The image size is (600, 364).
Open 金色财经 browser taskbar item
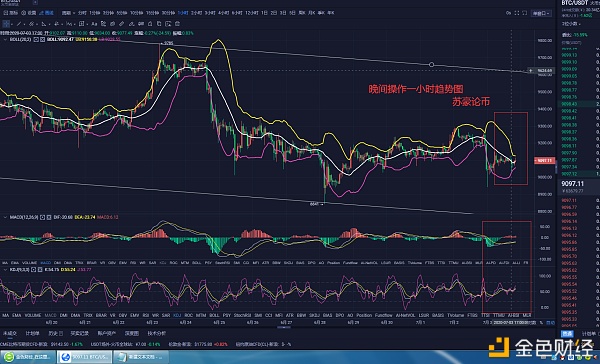point(28,357)
